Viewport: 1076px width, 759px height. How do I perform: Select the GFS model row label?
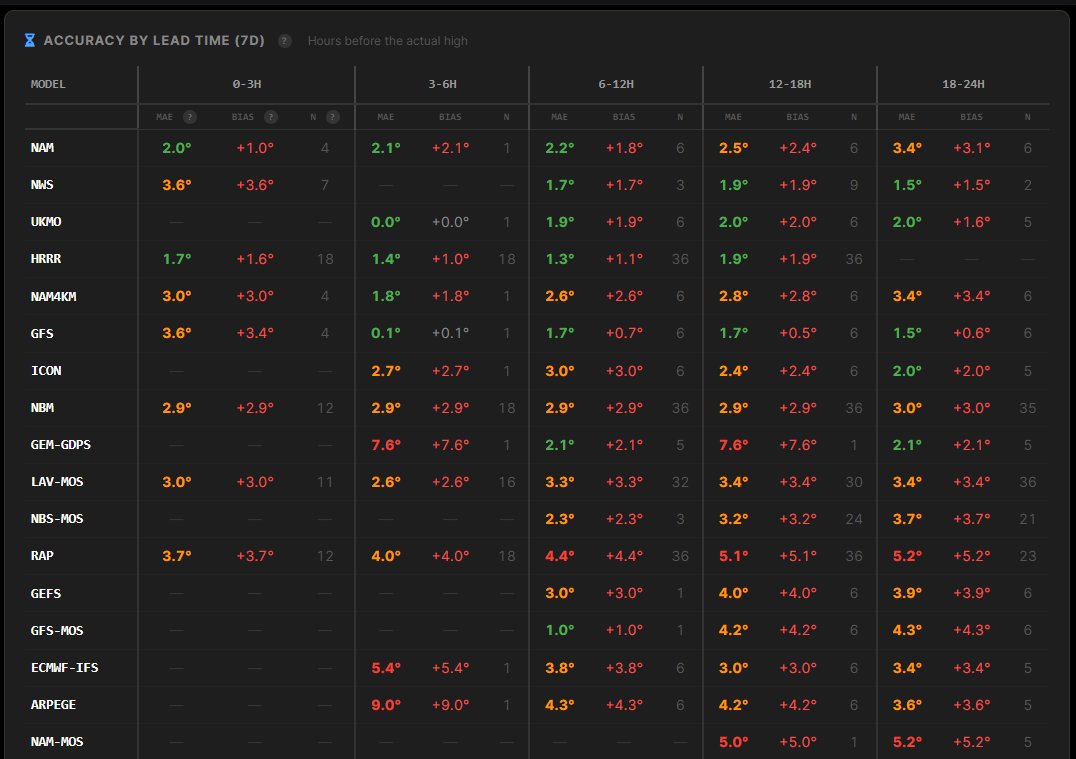click(42, 334)
